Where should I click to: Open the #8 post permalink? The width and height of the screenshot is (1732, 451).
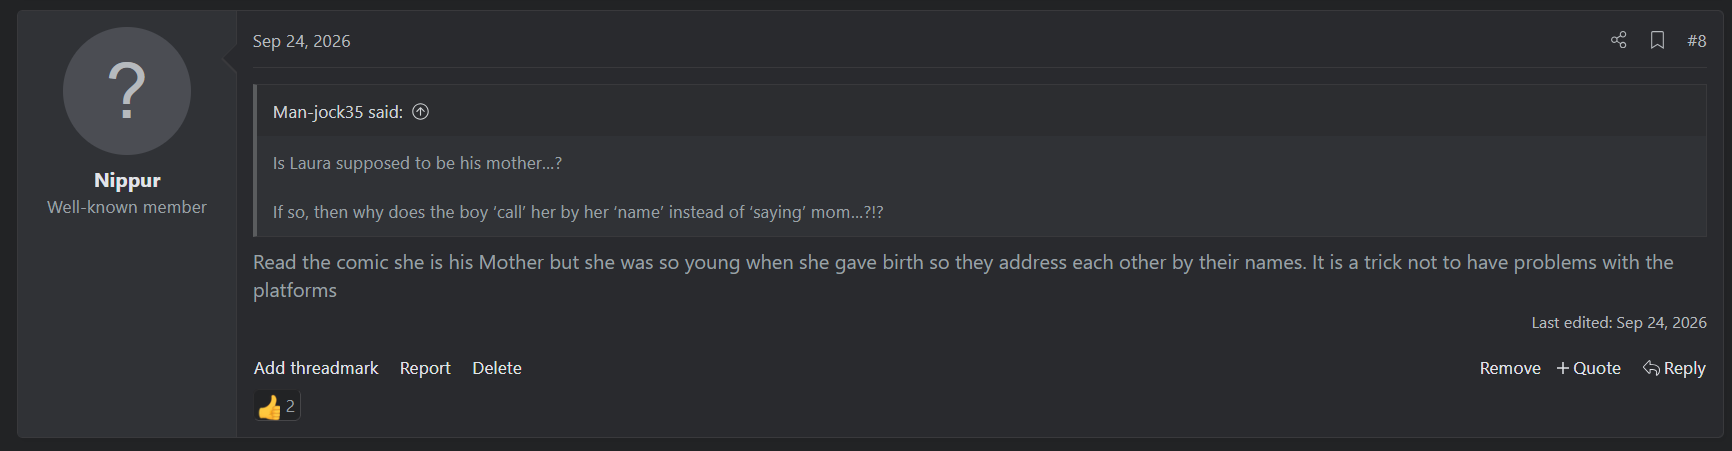pyautogui.click(x=1696, y=41)
